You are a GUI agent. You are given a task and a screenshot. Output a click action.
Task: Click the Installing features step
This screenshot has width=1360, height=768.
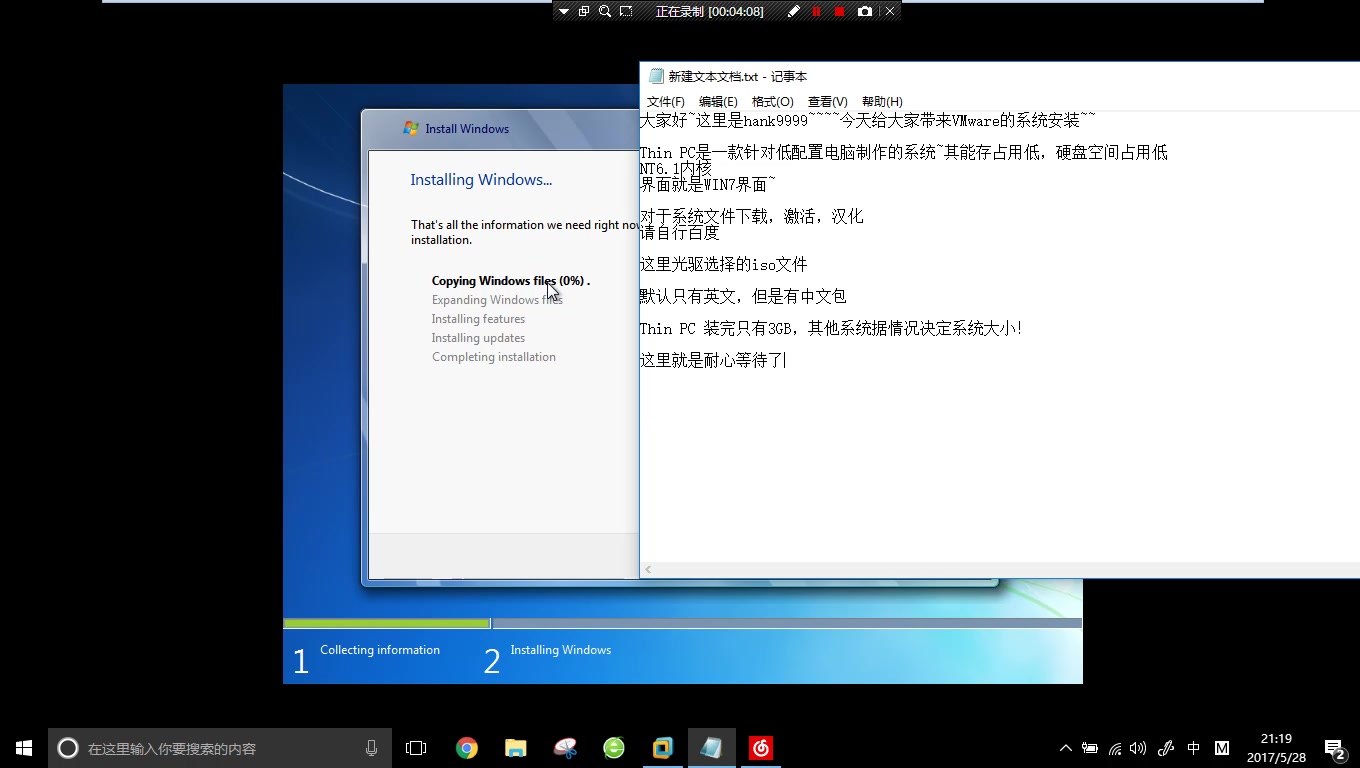tap(478, 319)
